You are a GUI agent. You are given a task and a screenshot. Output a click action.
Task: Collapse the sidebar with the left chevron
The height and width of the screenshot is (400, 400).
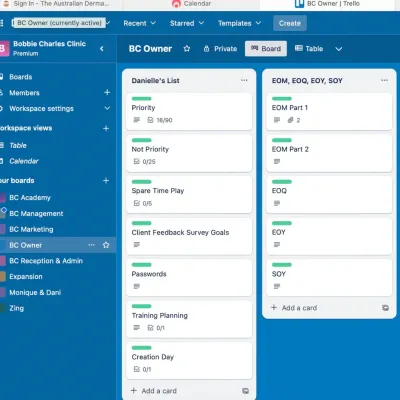point(102,49)
